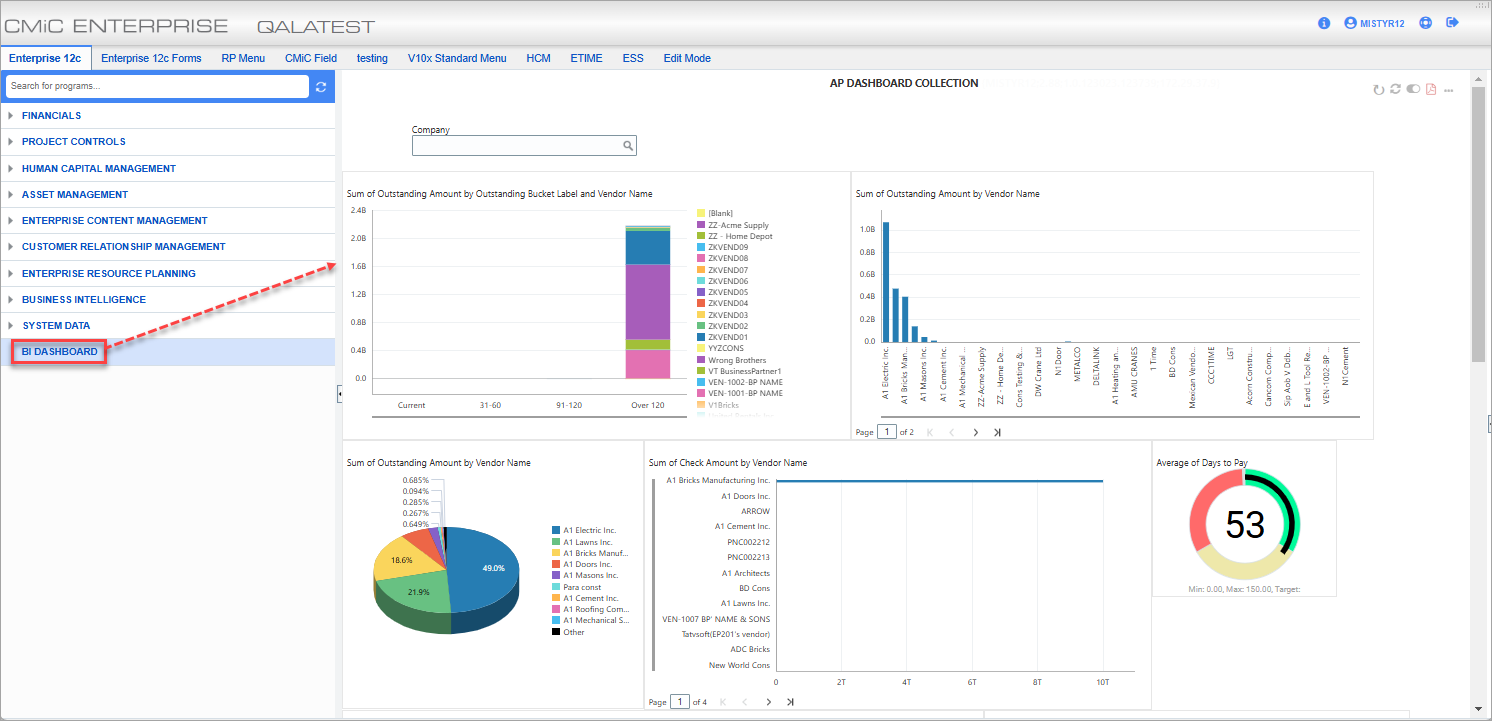
Task: Refresh the program search list
Action: [320, 86]
